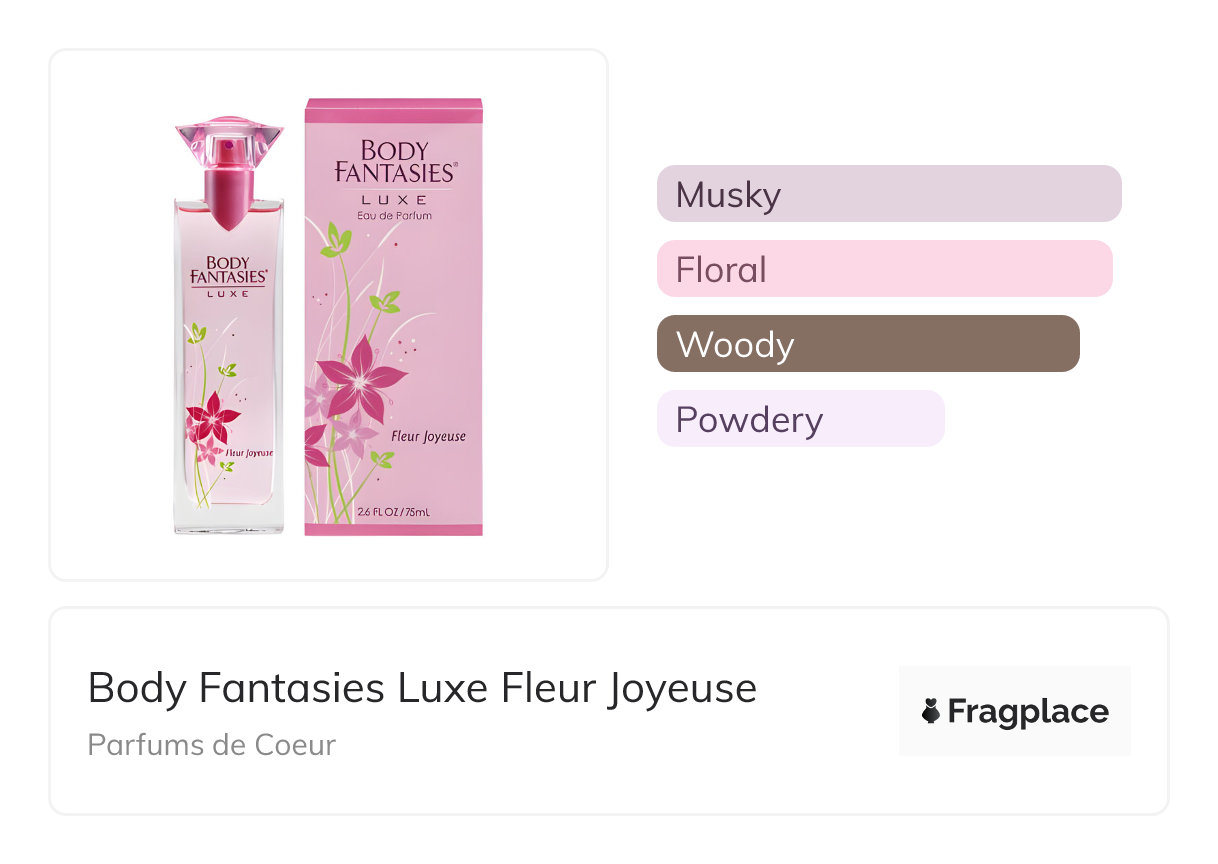1218x864 pixels.
Task: Click the Body Fantasies logo on box
Action: 394,163
